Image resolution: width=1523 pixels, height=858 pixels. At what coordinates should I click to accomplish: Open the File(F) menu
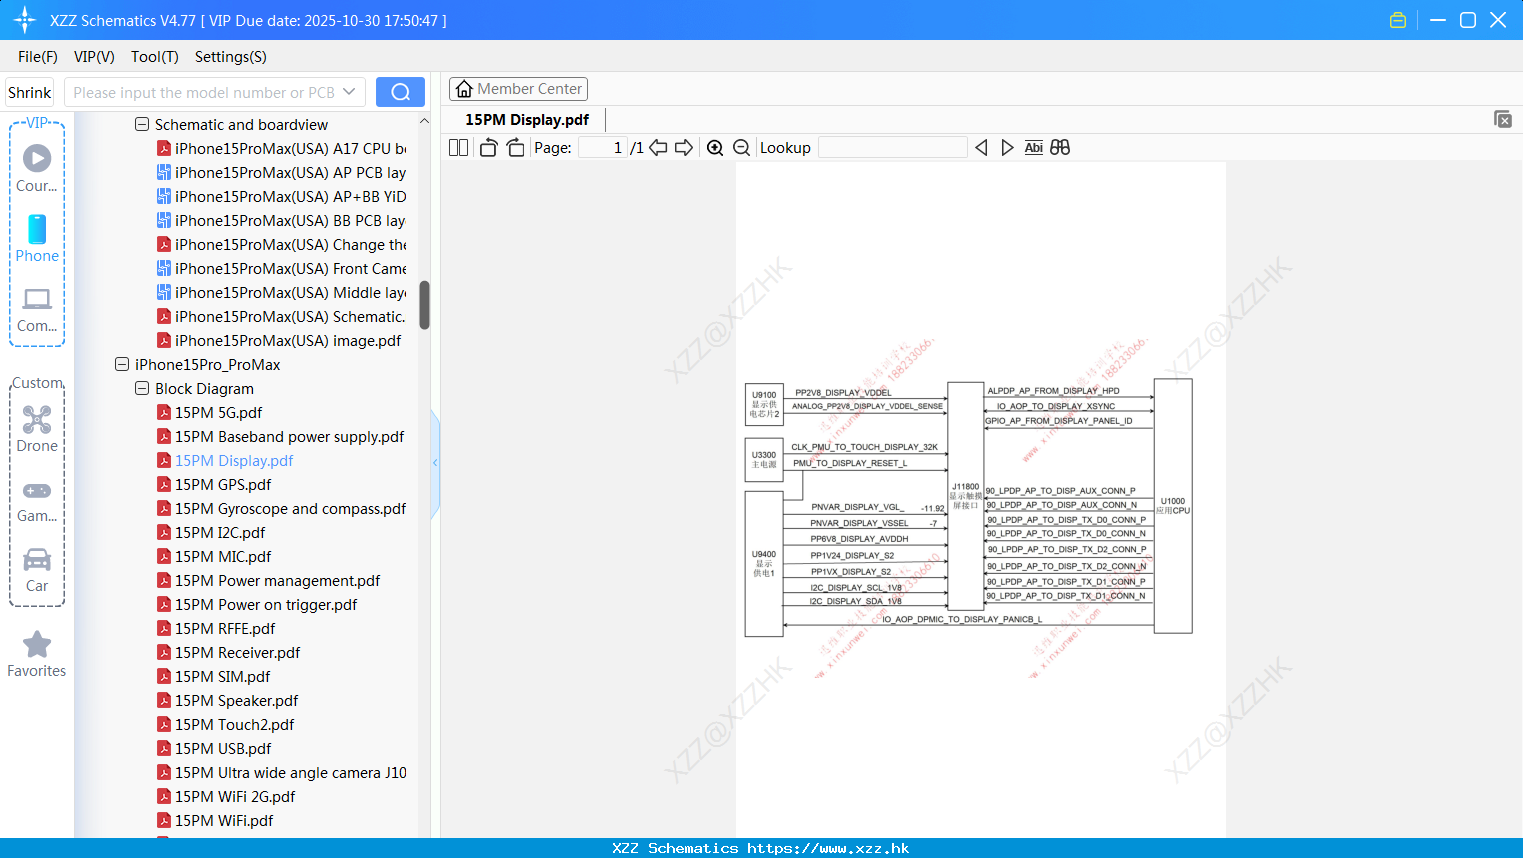[x=38, y=57]
